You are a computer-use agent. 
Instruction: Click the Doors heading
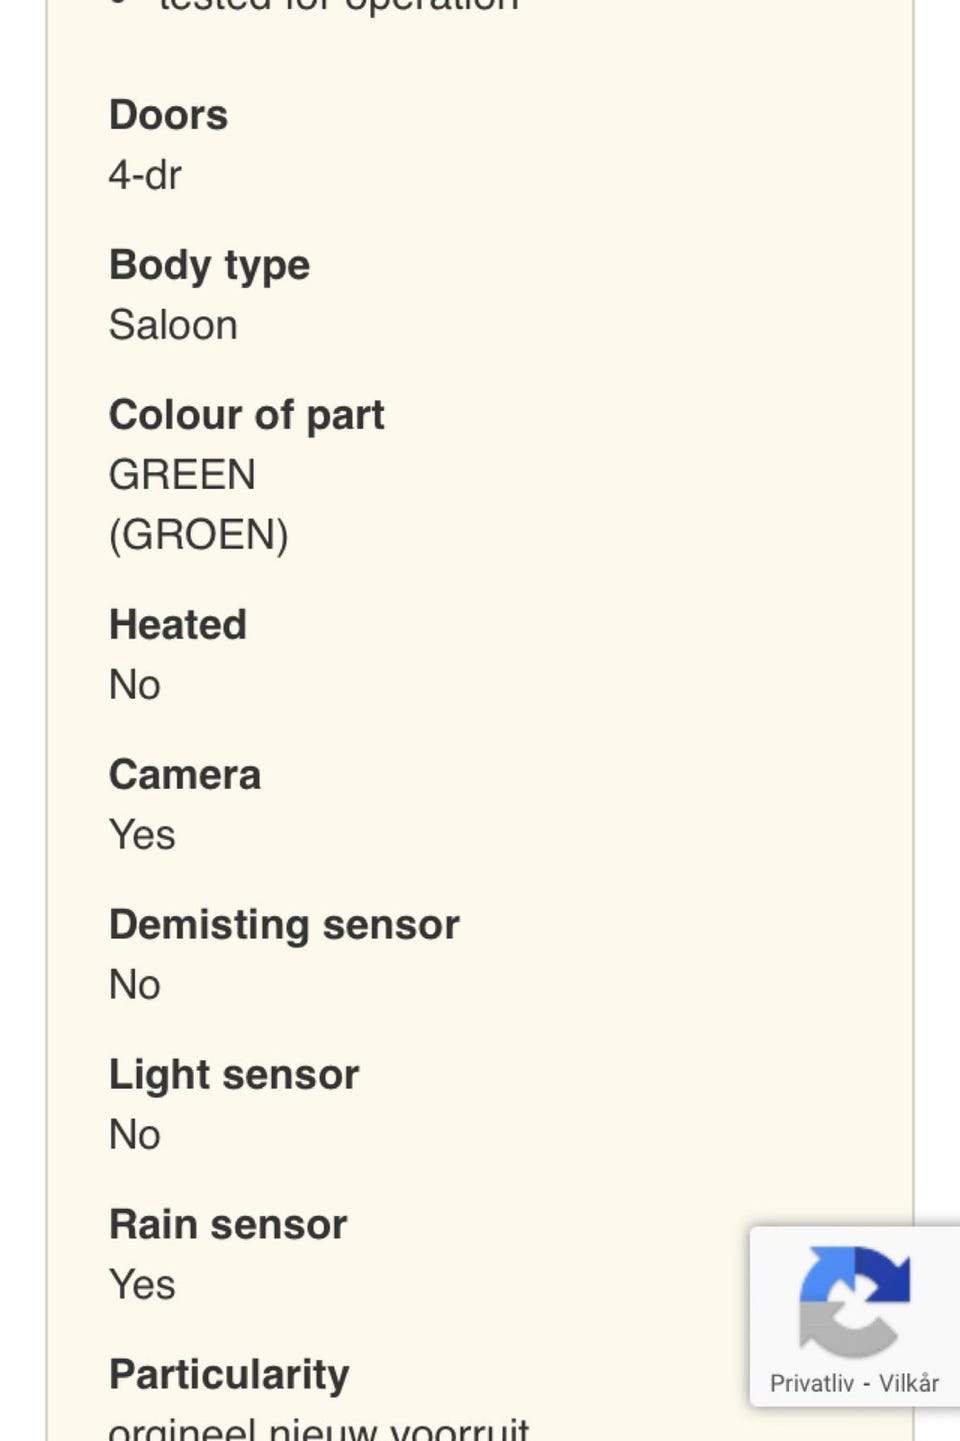point(168,115)
